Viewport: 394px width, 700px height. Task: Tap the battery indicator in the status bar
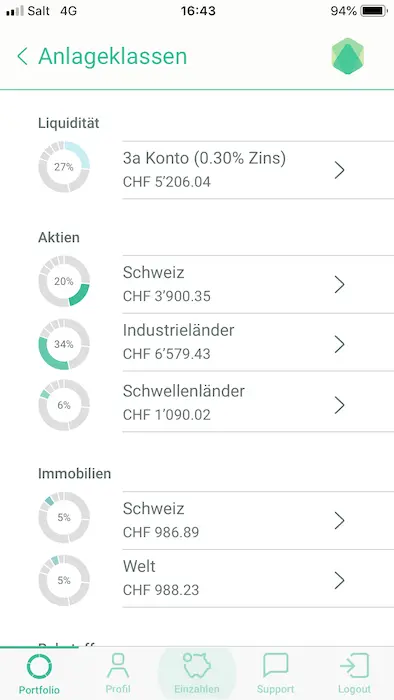[x=374, y=11]
